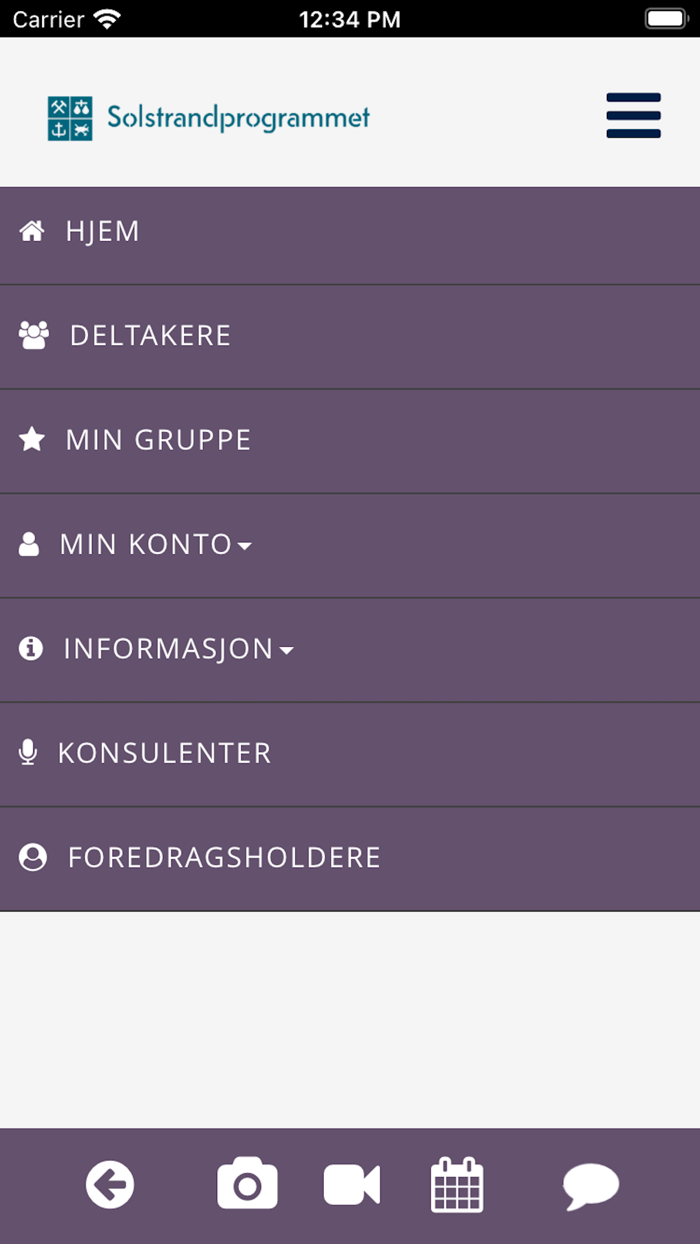Open Min Gruppe menu entry
Image resolution: width=700 pixels, height=1244 pixels.
[158, 440]
